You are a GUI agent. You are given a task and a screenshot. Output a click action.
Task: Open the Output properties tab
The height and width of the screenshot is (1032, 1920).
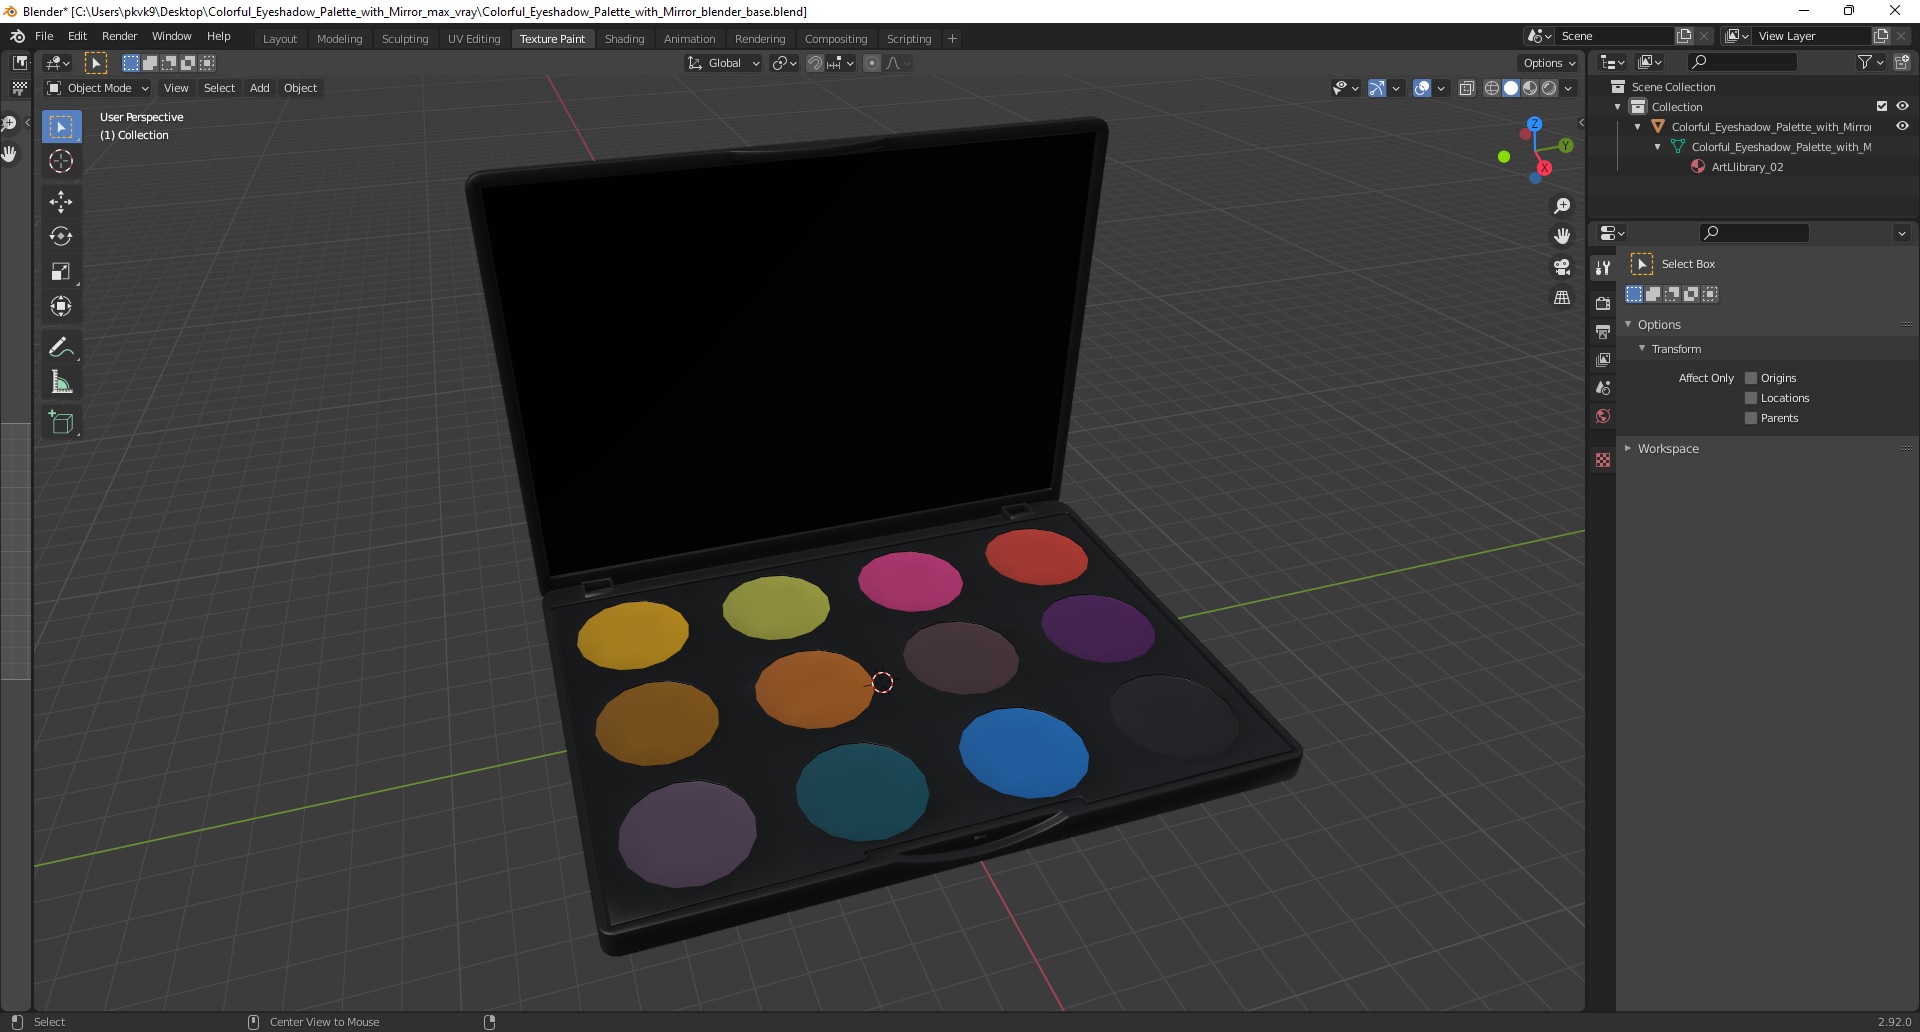tap(1603, 331)
